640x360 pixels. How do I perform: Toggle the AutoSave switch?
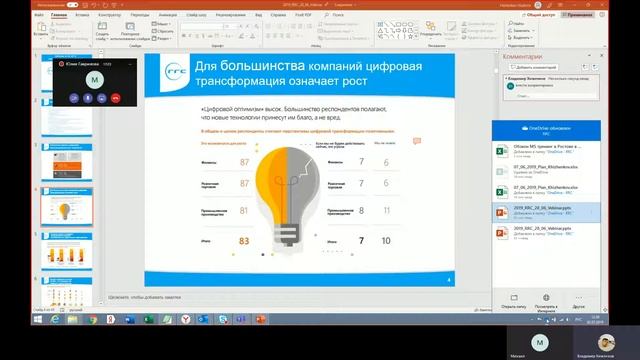(72, 5)
